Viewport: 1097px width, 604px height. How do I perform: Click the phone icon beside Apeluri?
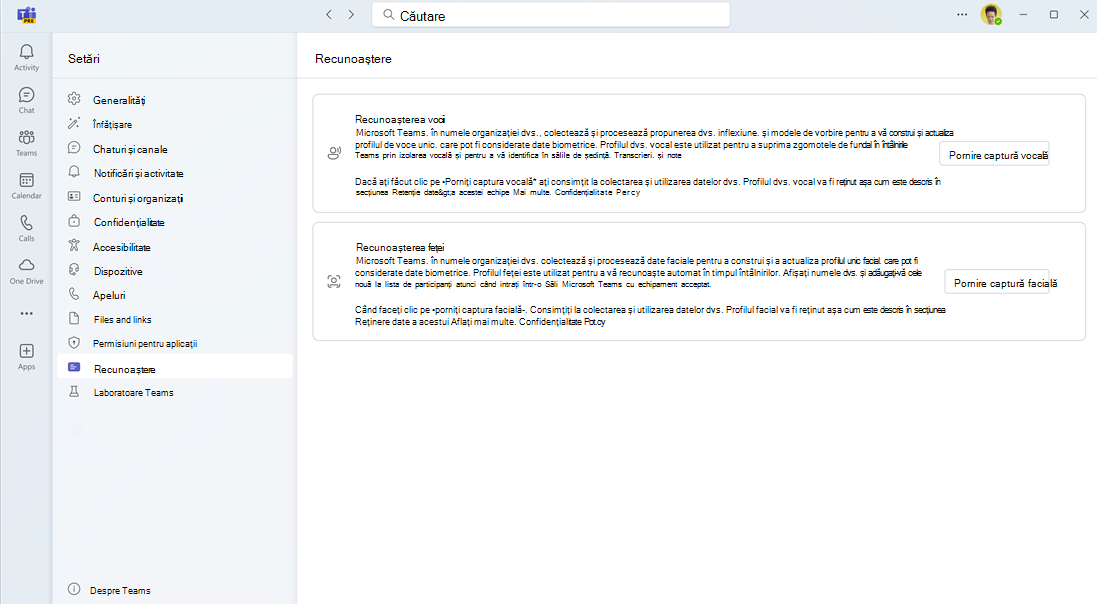[x=74, y=294]
